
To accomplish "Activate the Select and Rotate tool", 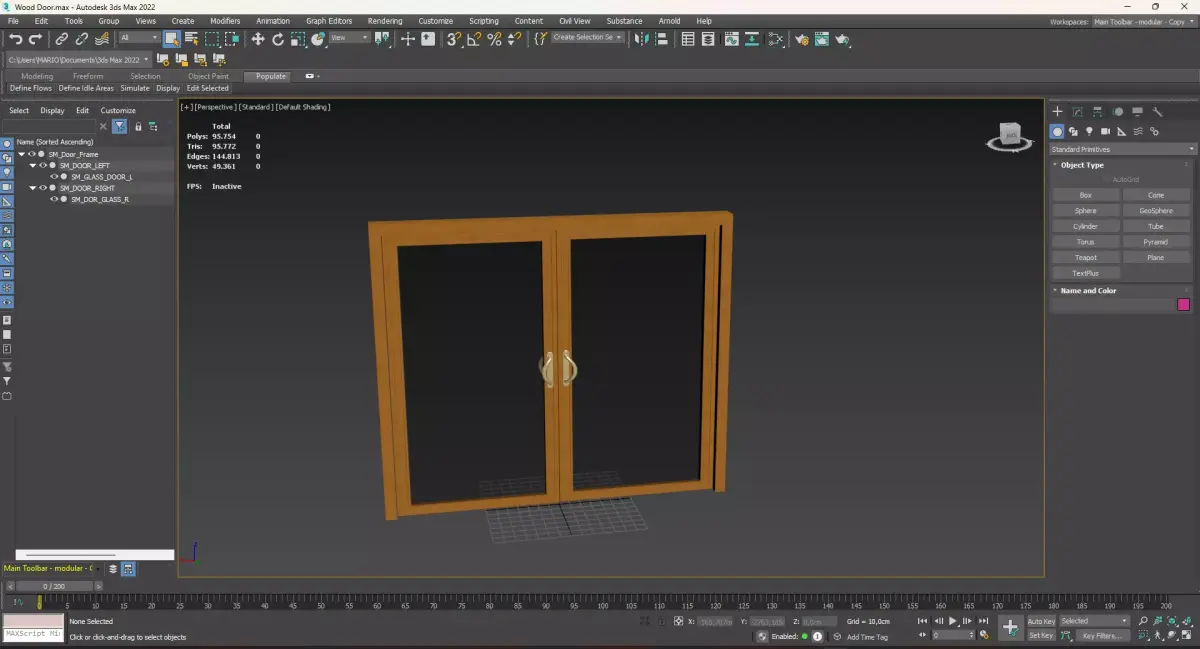I will [x=278, y=39].
